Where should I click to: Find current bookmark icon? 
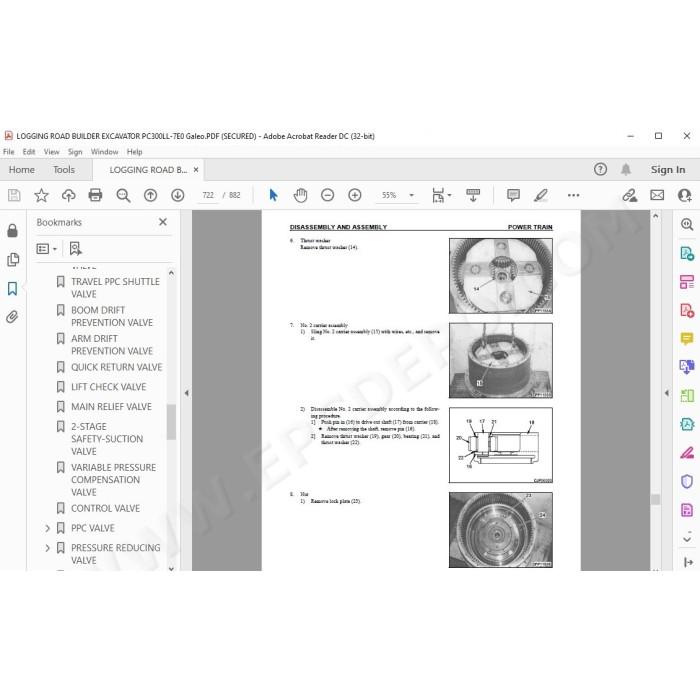click(75, 249)
